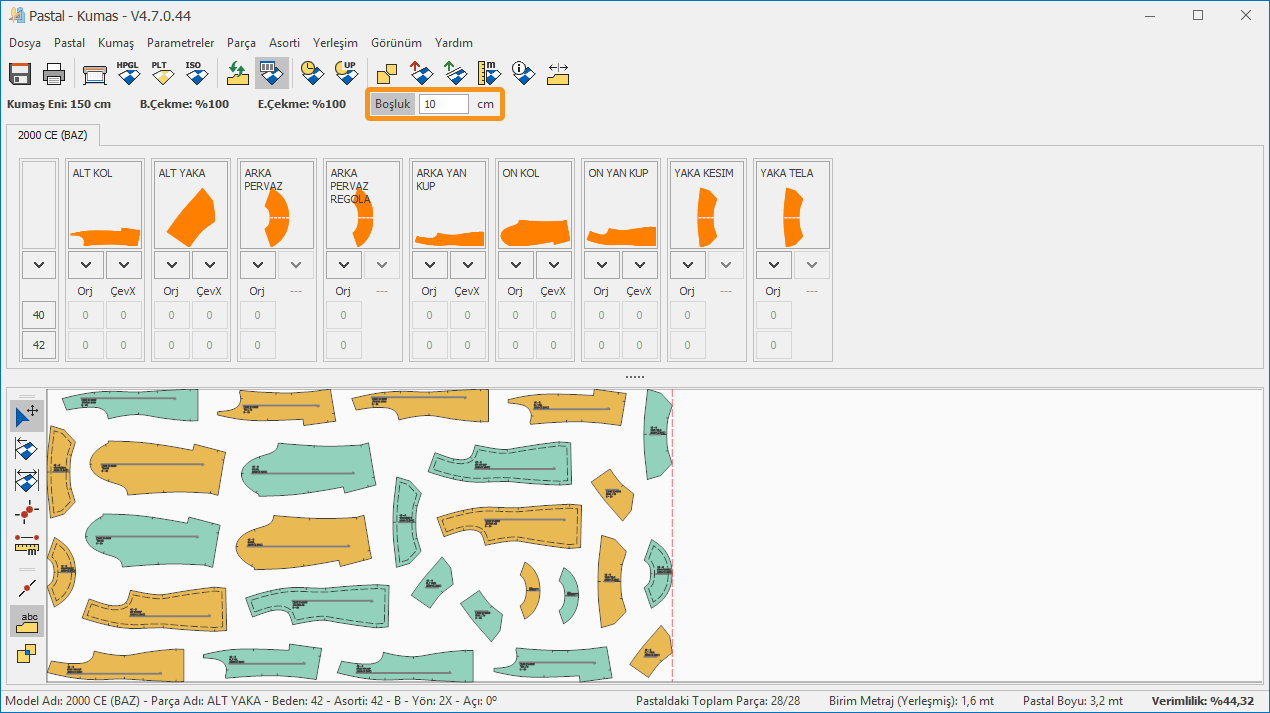
Task: Click the size 40 row button
Action: pos(39,315)
